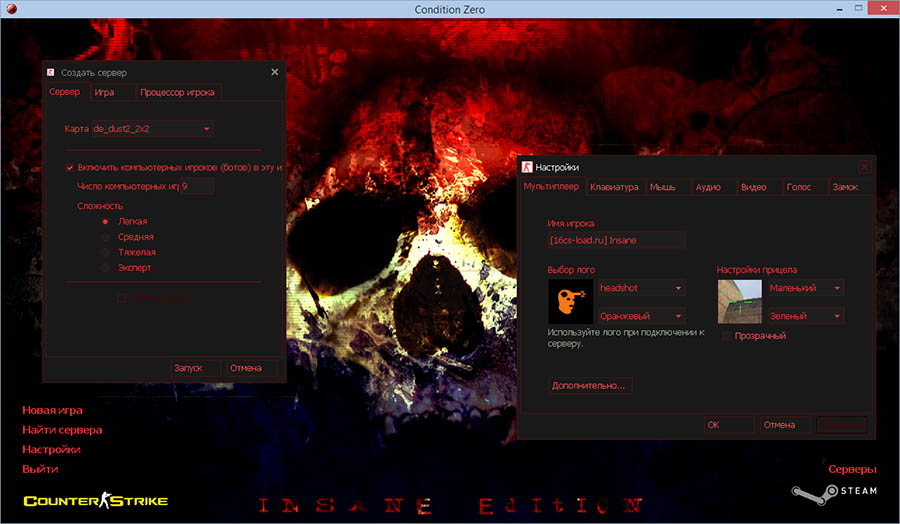This screenshot has width=900, height=524.
Task: Click the bot count input field
Action: [x=197, y=186]
